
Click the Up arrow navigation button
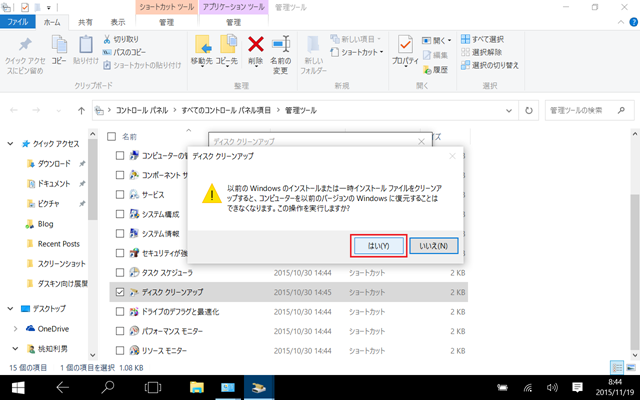tap(81, 111)
